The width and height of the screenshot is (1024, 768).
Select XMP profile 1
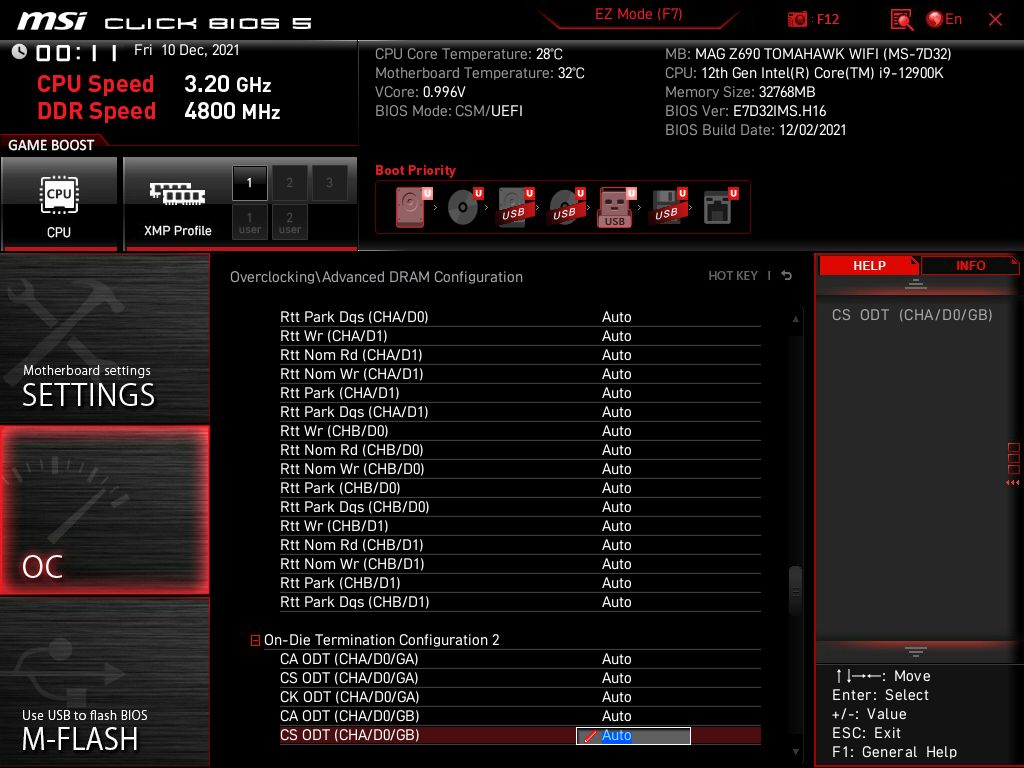click(249, 183)
